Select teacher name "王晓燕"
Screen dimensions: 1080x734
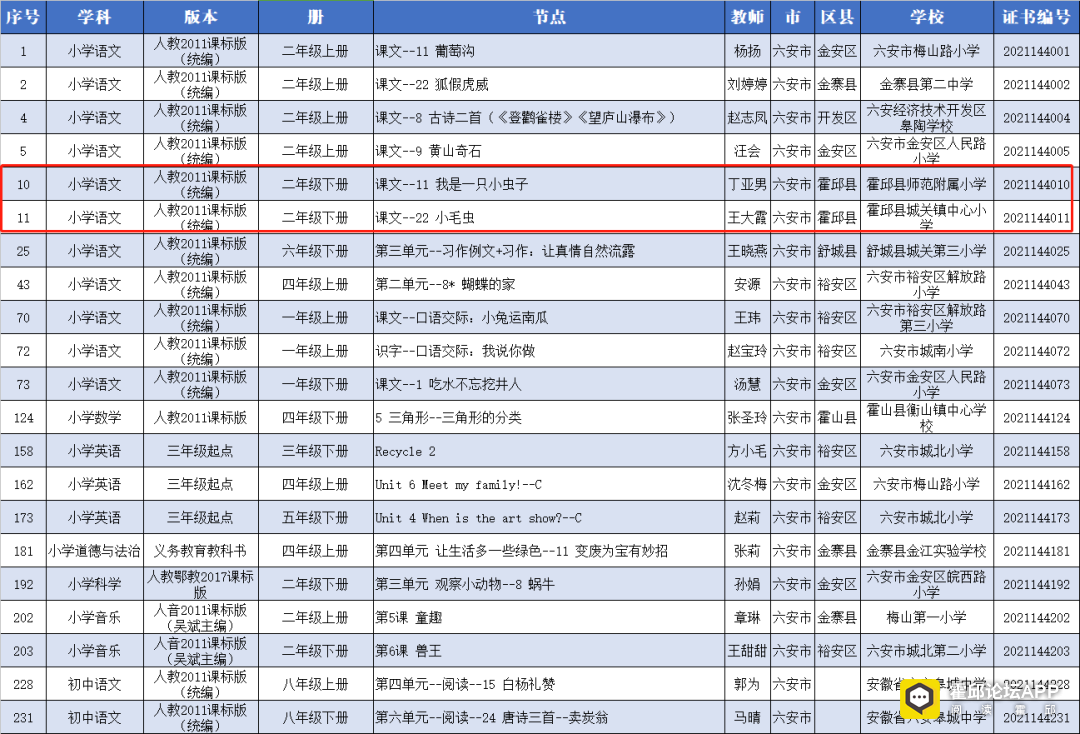click(x=747, y=251)
